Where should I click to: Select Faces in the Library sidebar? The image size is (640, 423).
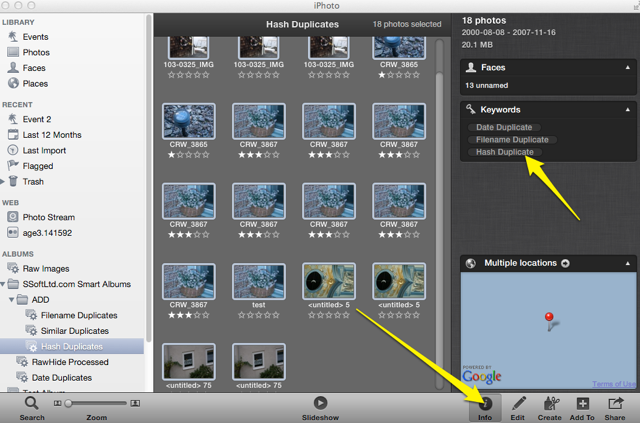(33, 68)
